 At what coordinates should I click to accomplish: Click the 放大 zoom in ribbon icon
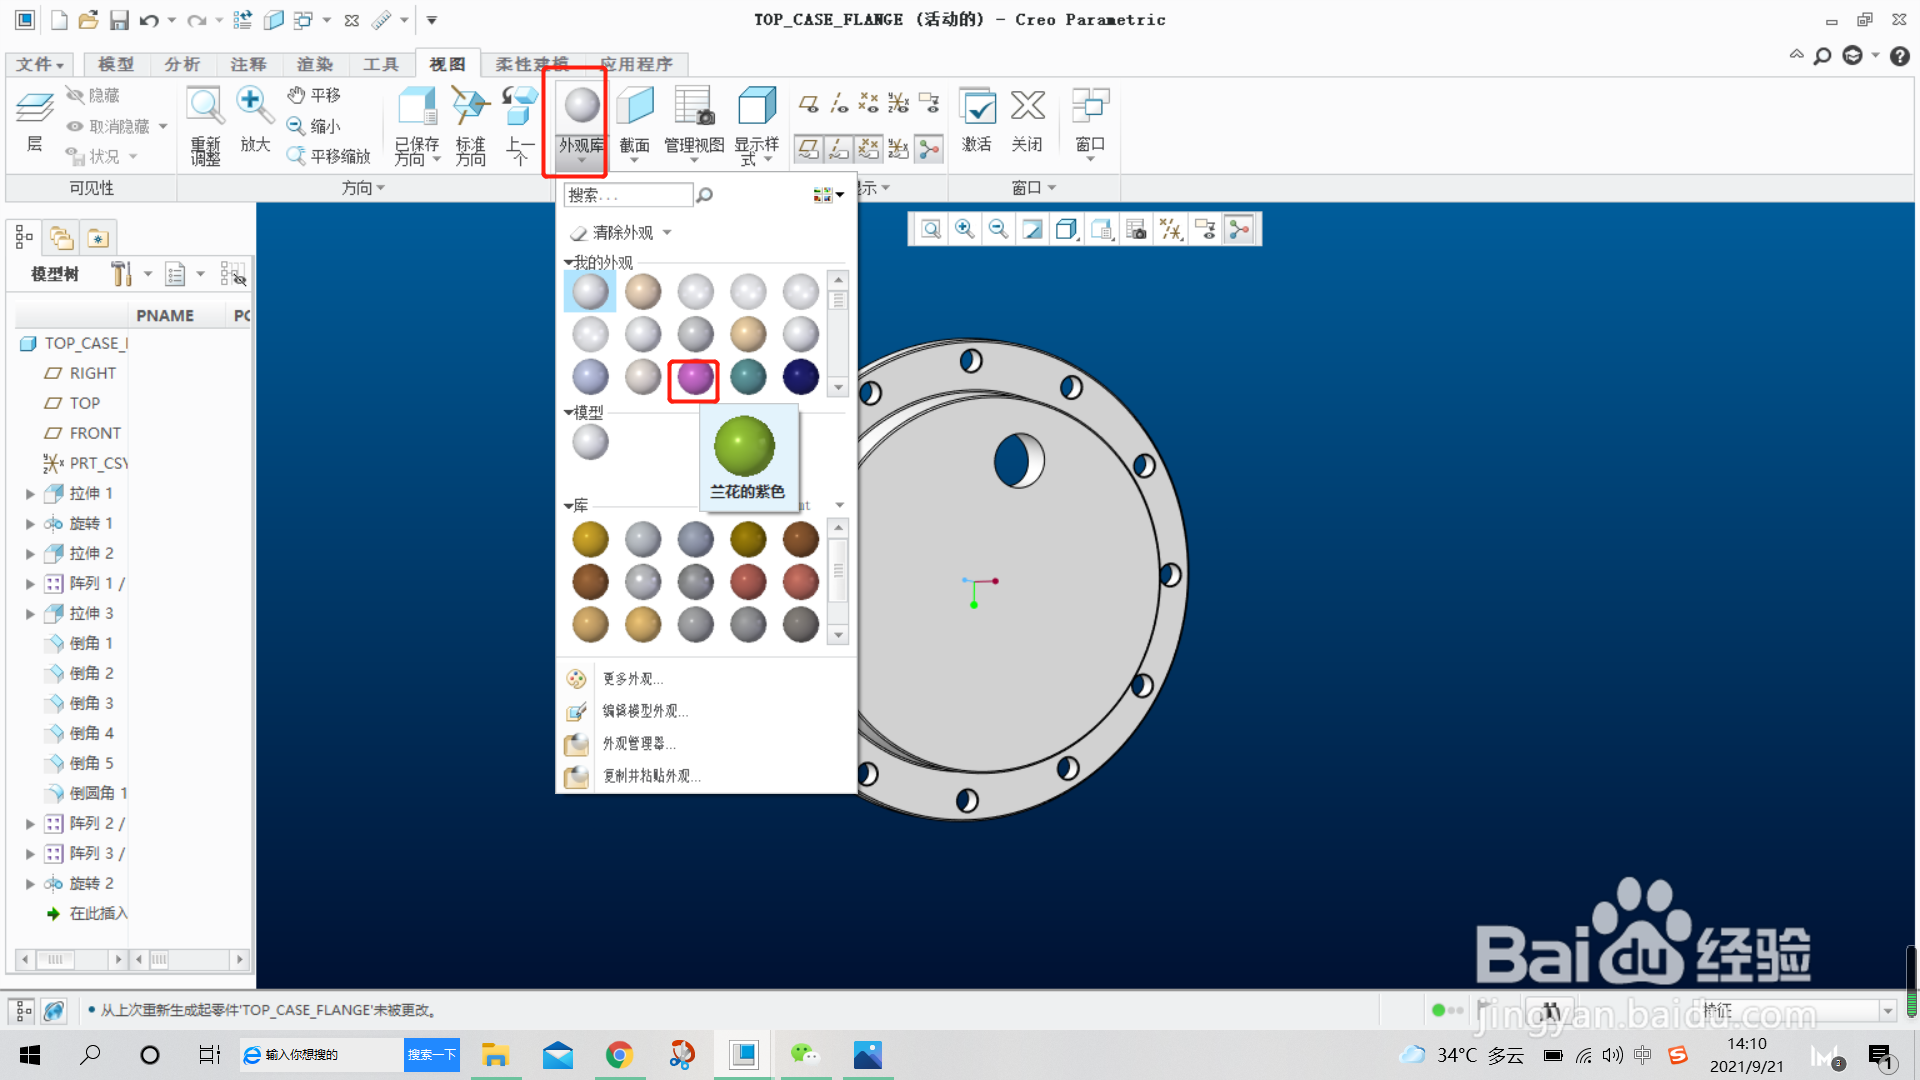pyautogui.click(x=254, y=120)
